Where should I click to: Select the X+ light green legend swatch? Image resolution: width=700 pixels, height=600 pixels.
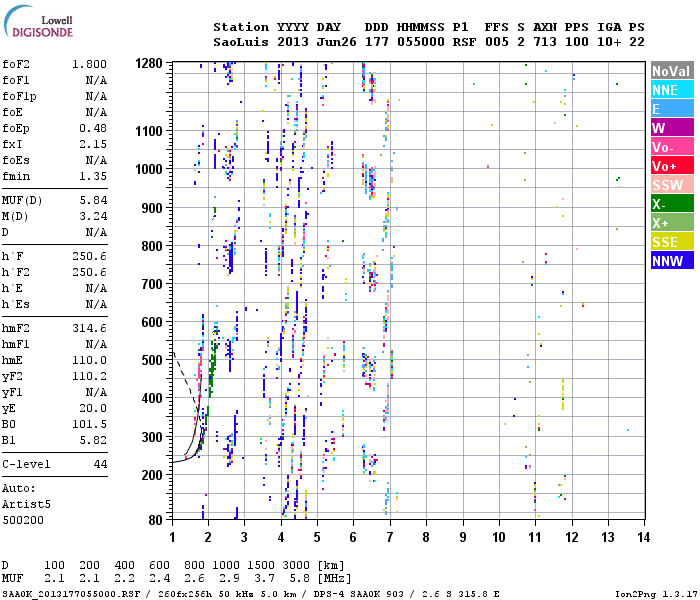[x=672, y=223]
